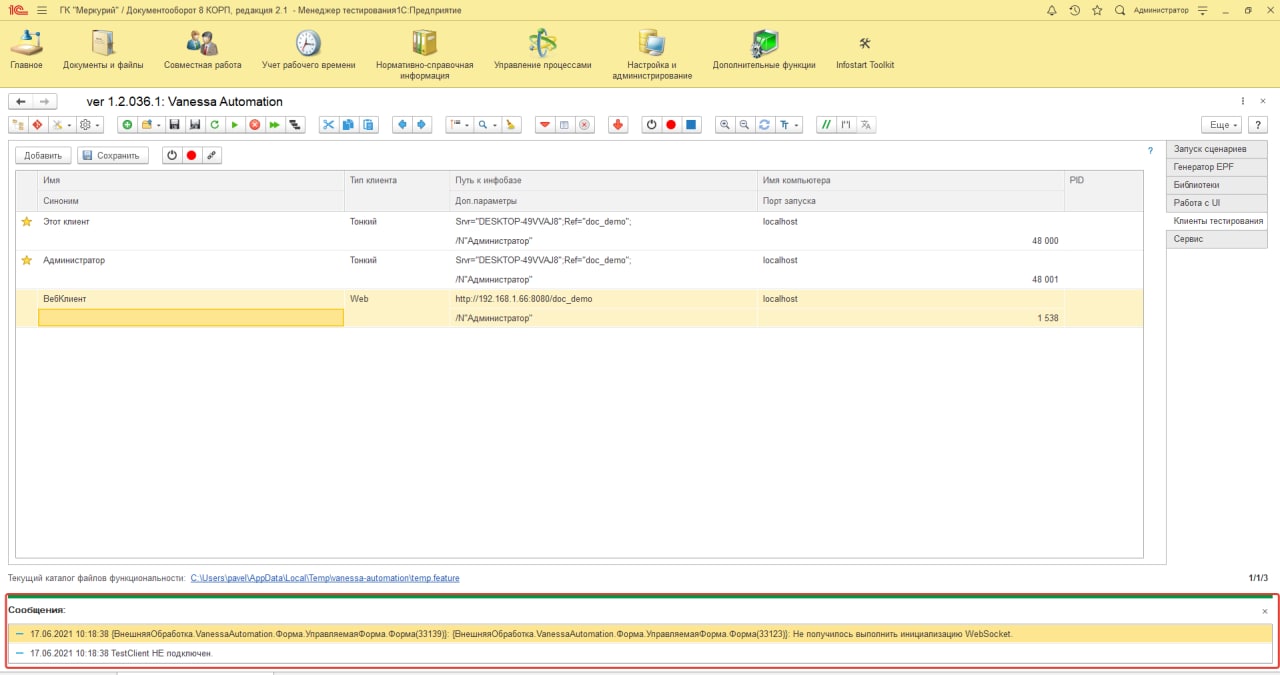This screenshot has width=1280, height=675.
Task: Click the floppy disk save icon in top toolbar
Action: [175, 125]
